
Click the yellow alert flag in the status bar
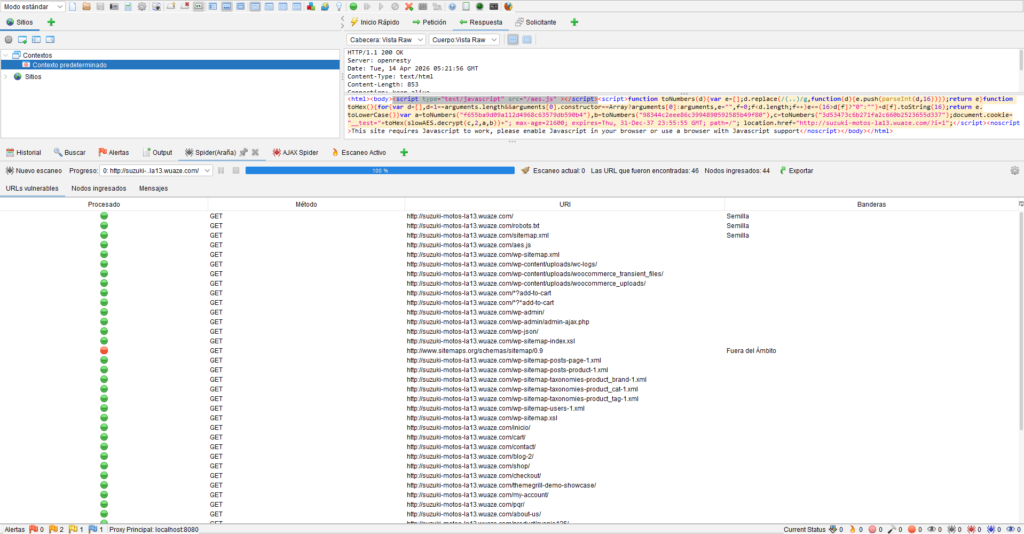coord(73,529)
